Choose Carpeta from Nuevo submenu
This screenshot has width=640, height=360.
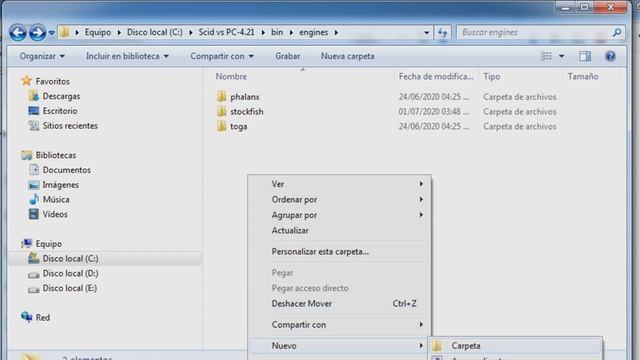point(515,346)
